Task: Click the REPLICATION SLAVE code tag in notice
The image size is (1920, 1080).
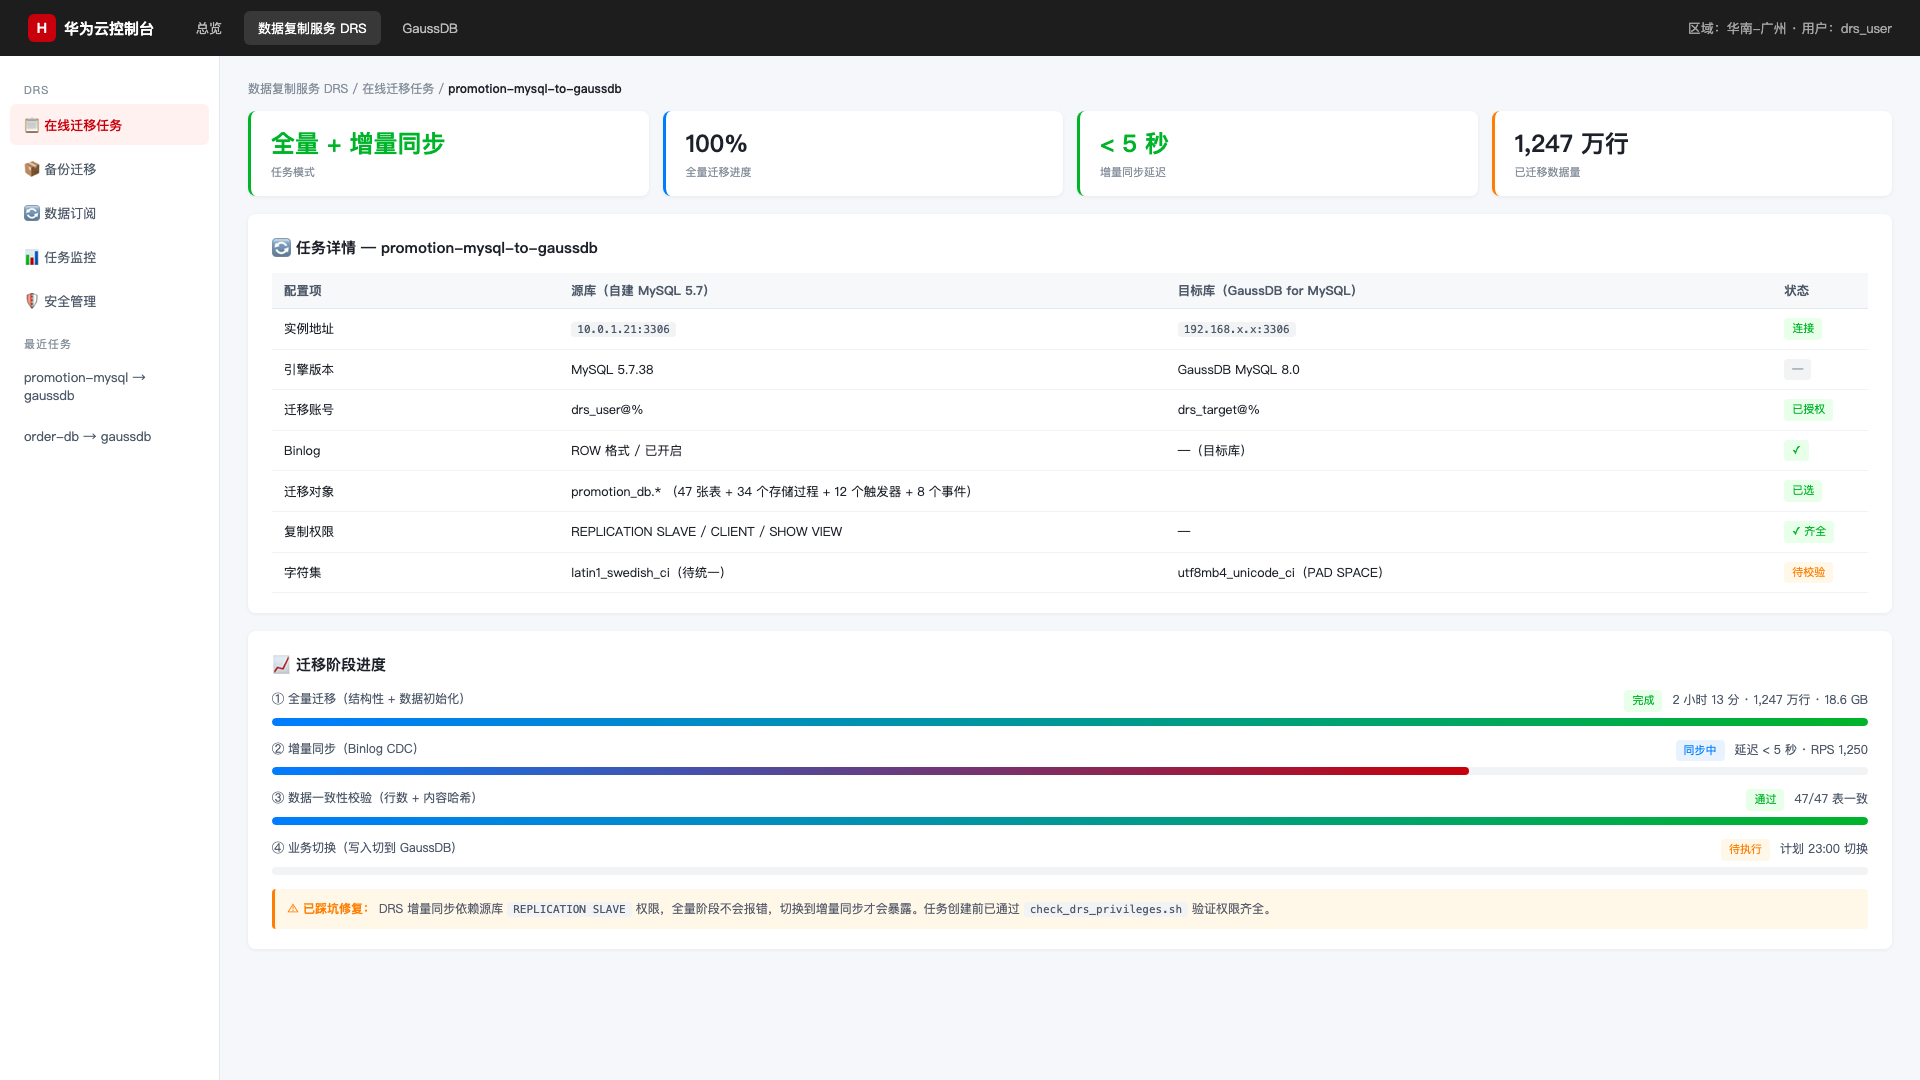Action: (x=569, y=909)
